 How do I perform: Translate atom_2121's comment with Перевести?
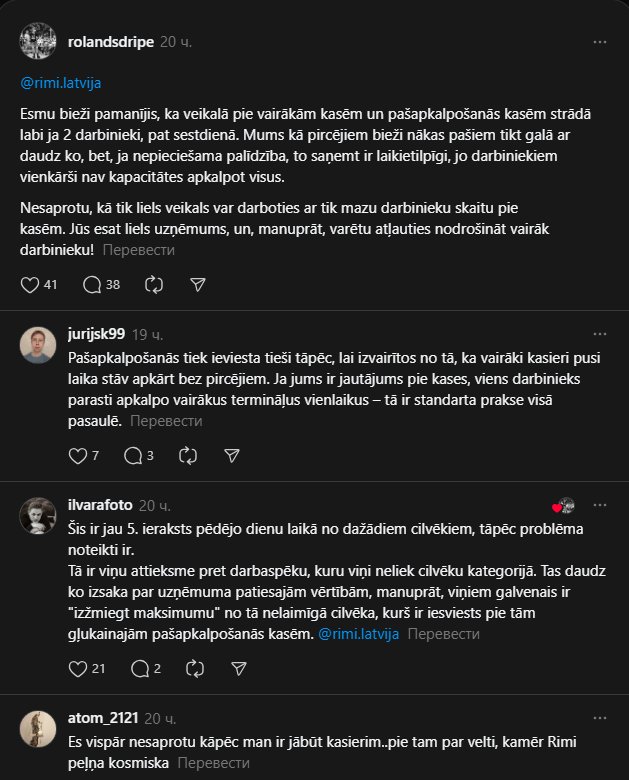213,762
